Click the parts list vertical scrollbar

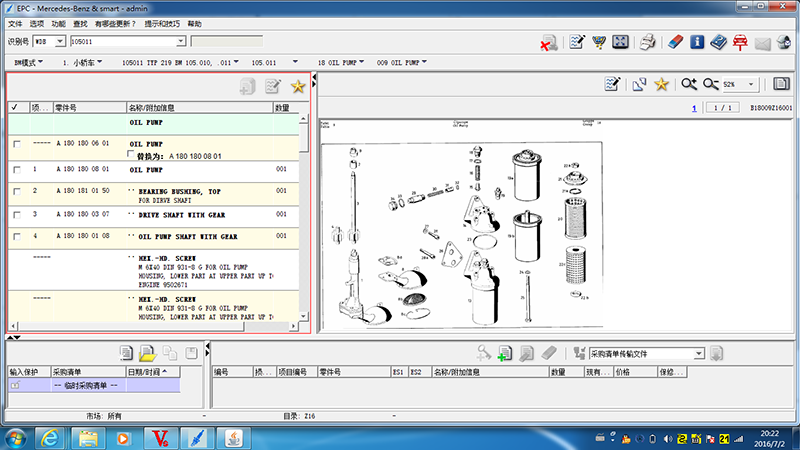(x=304, y=218)
